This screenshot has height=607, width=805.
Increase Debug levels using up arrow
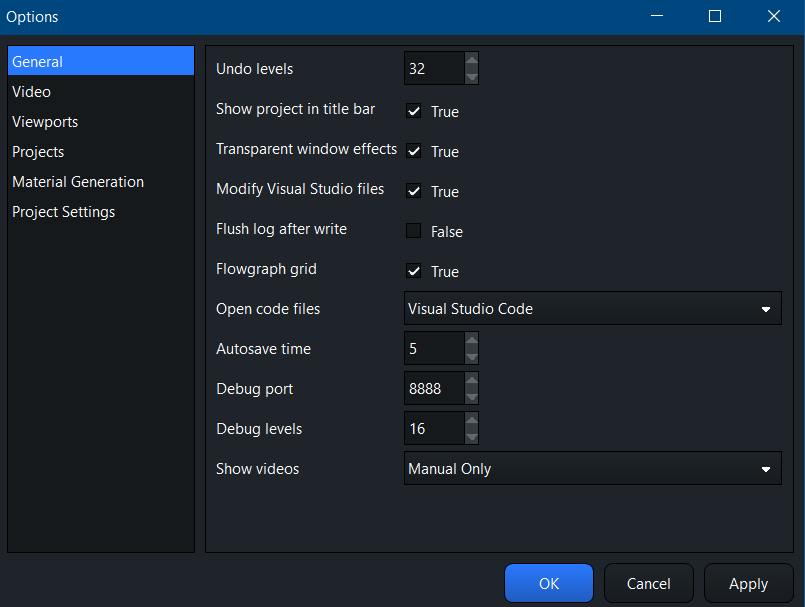point(472,421)
